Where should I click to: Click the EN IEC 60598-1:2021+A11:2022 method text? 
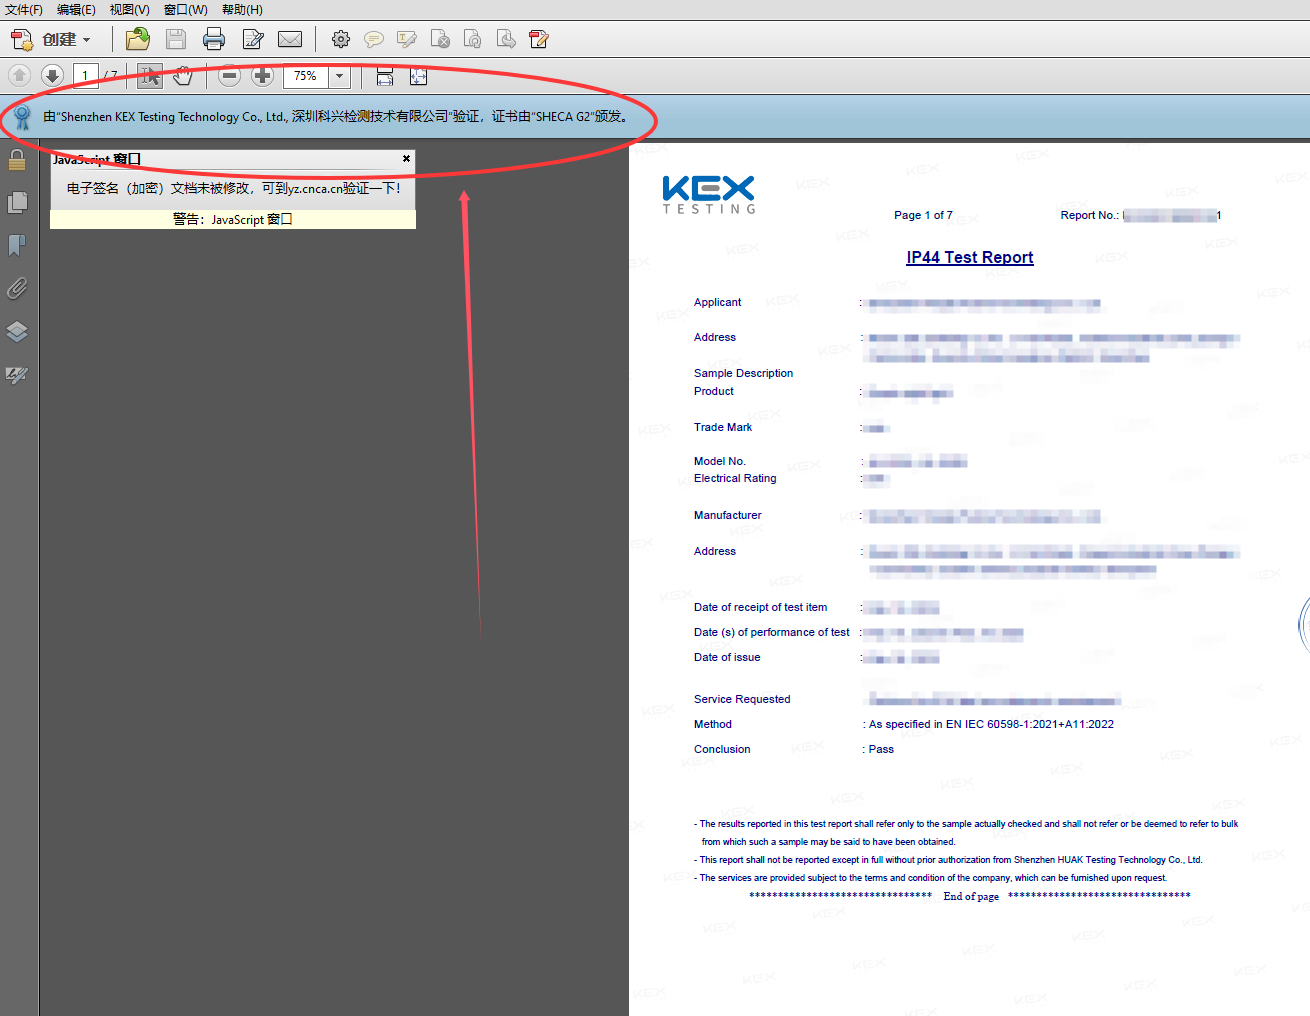[1030, 724]
